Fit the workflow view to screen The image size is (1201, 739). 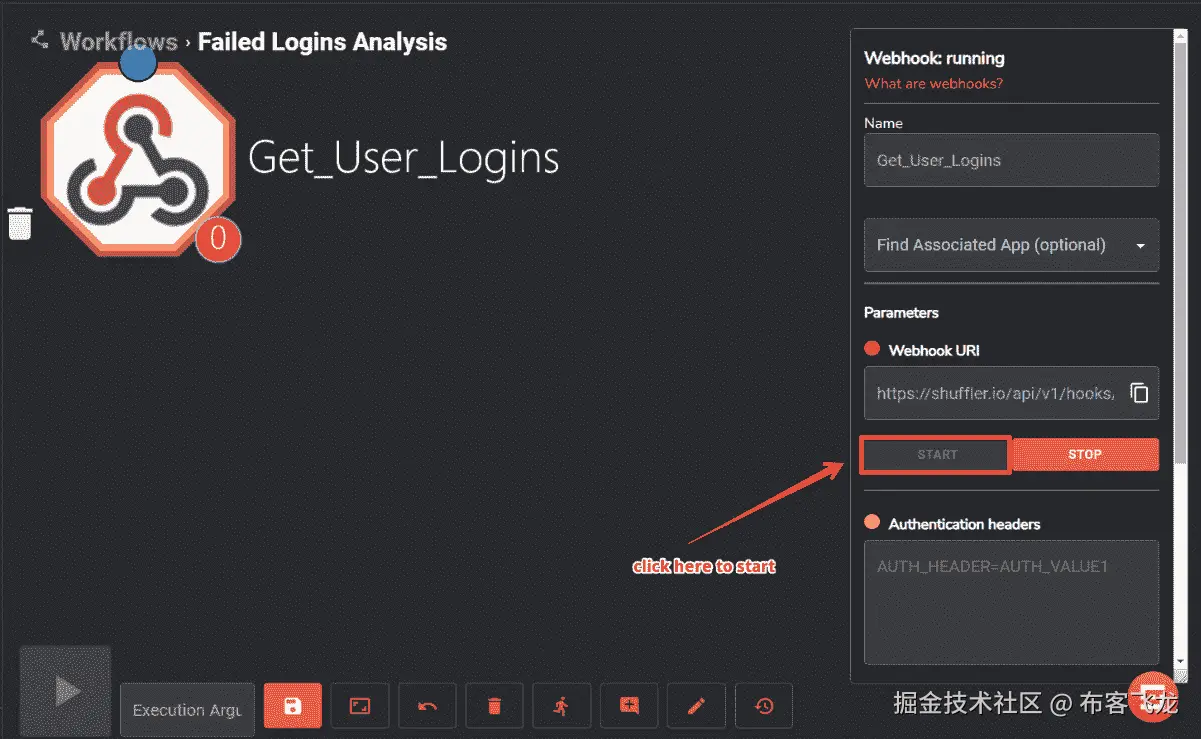(359, 705)
